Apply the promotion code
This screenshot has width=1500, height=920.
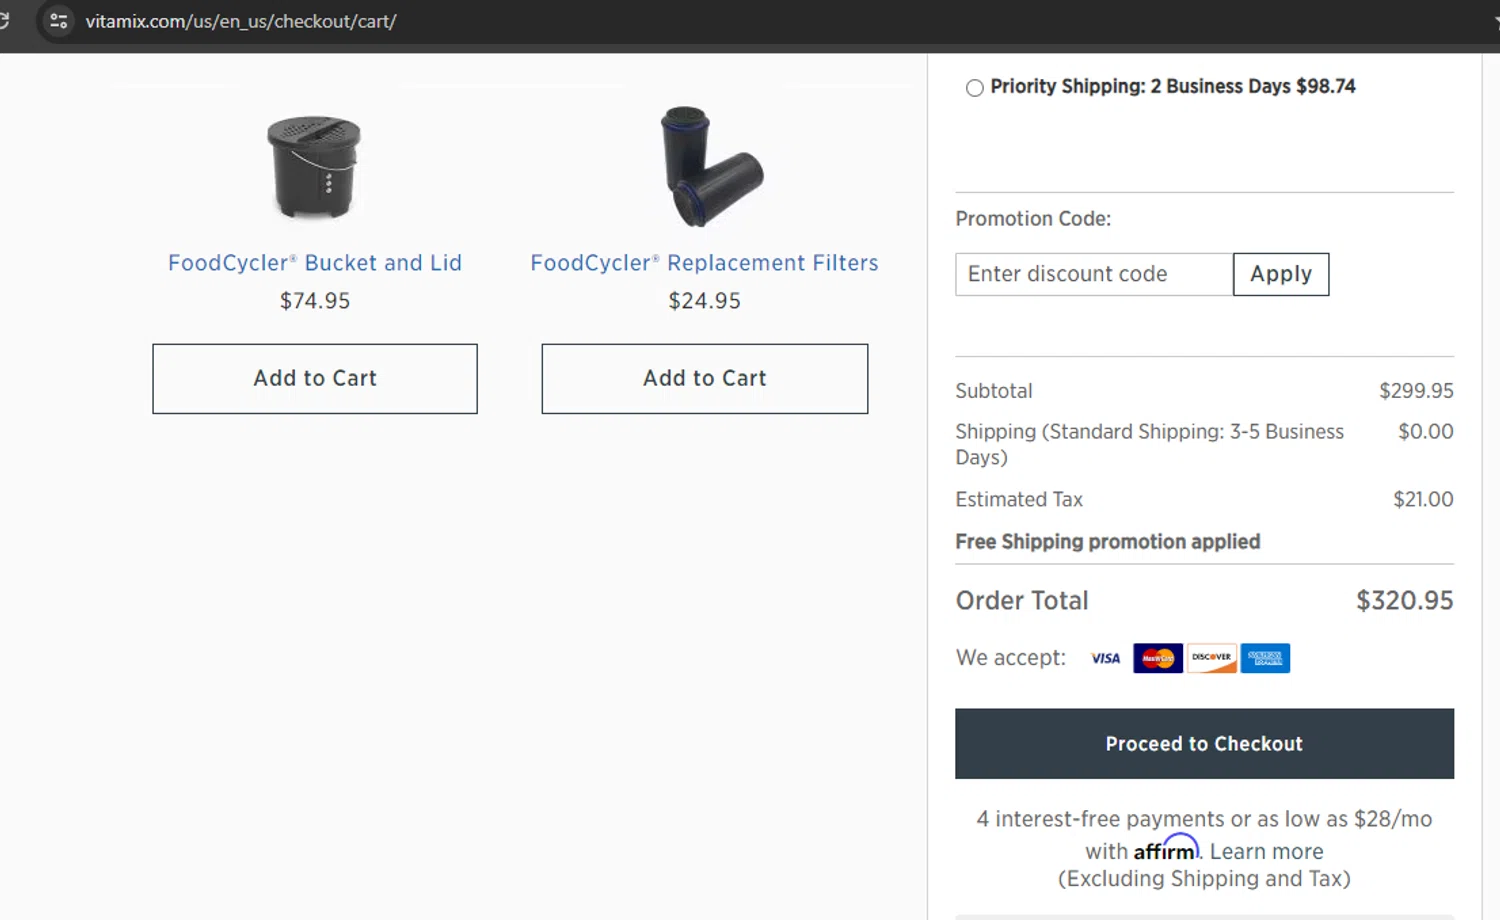click(1281, 274)
